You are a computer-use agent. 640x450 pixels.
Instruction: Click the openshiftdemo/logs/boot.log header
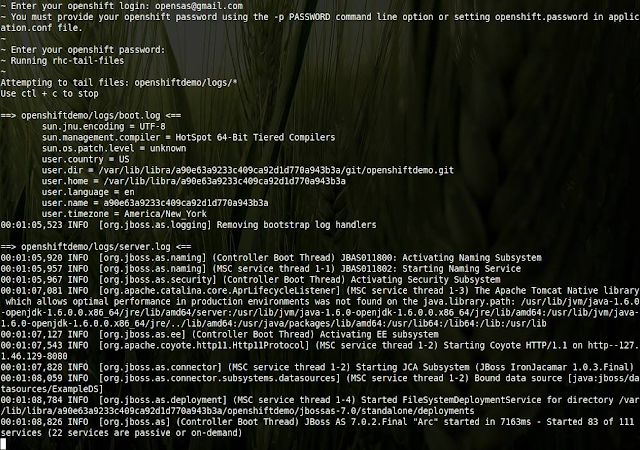pos(91,116)
